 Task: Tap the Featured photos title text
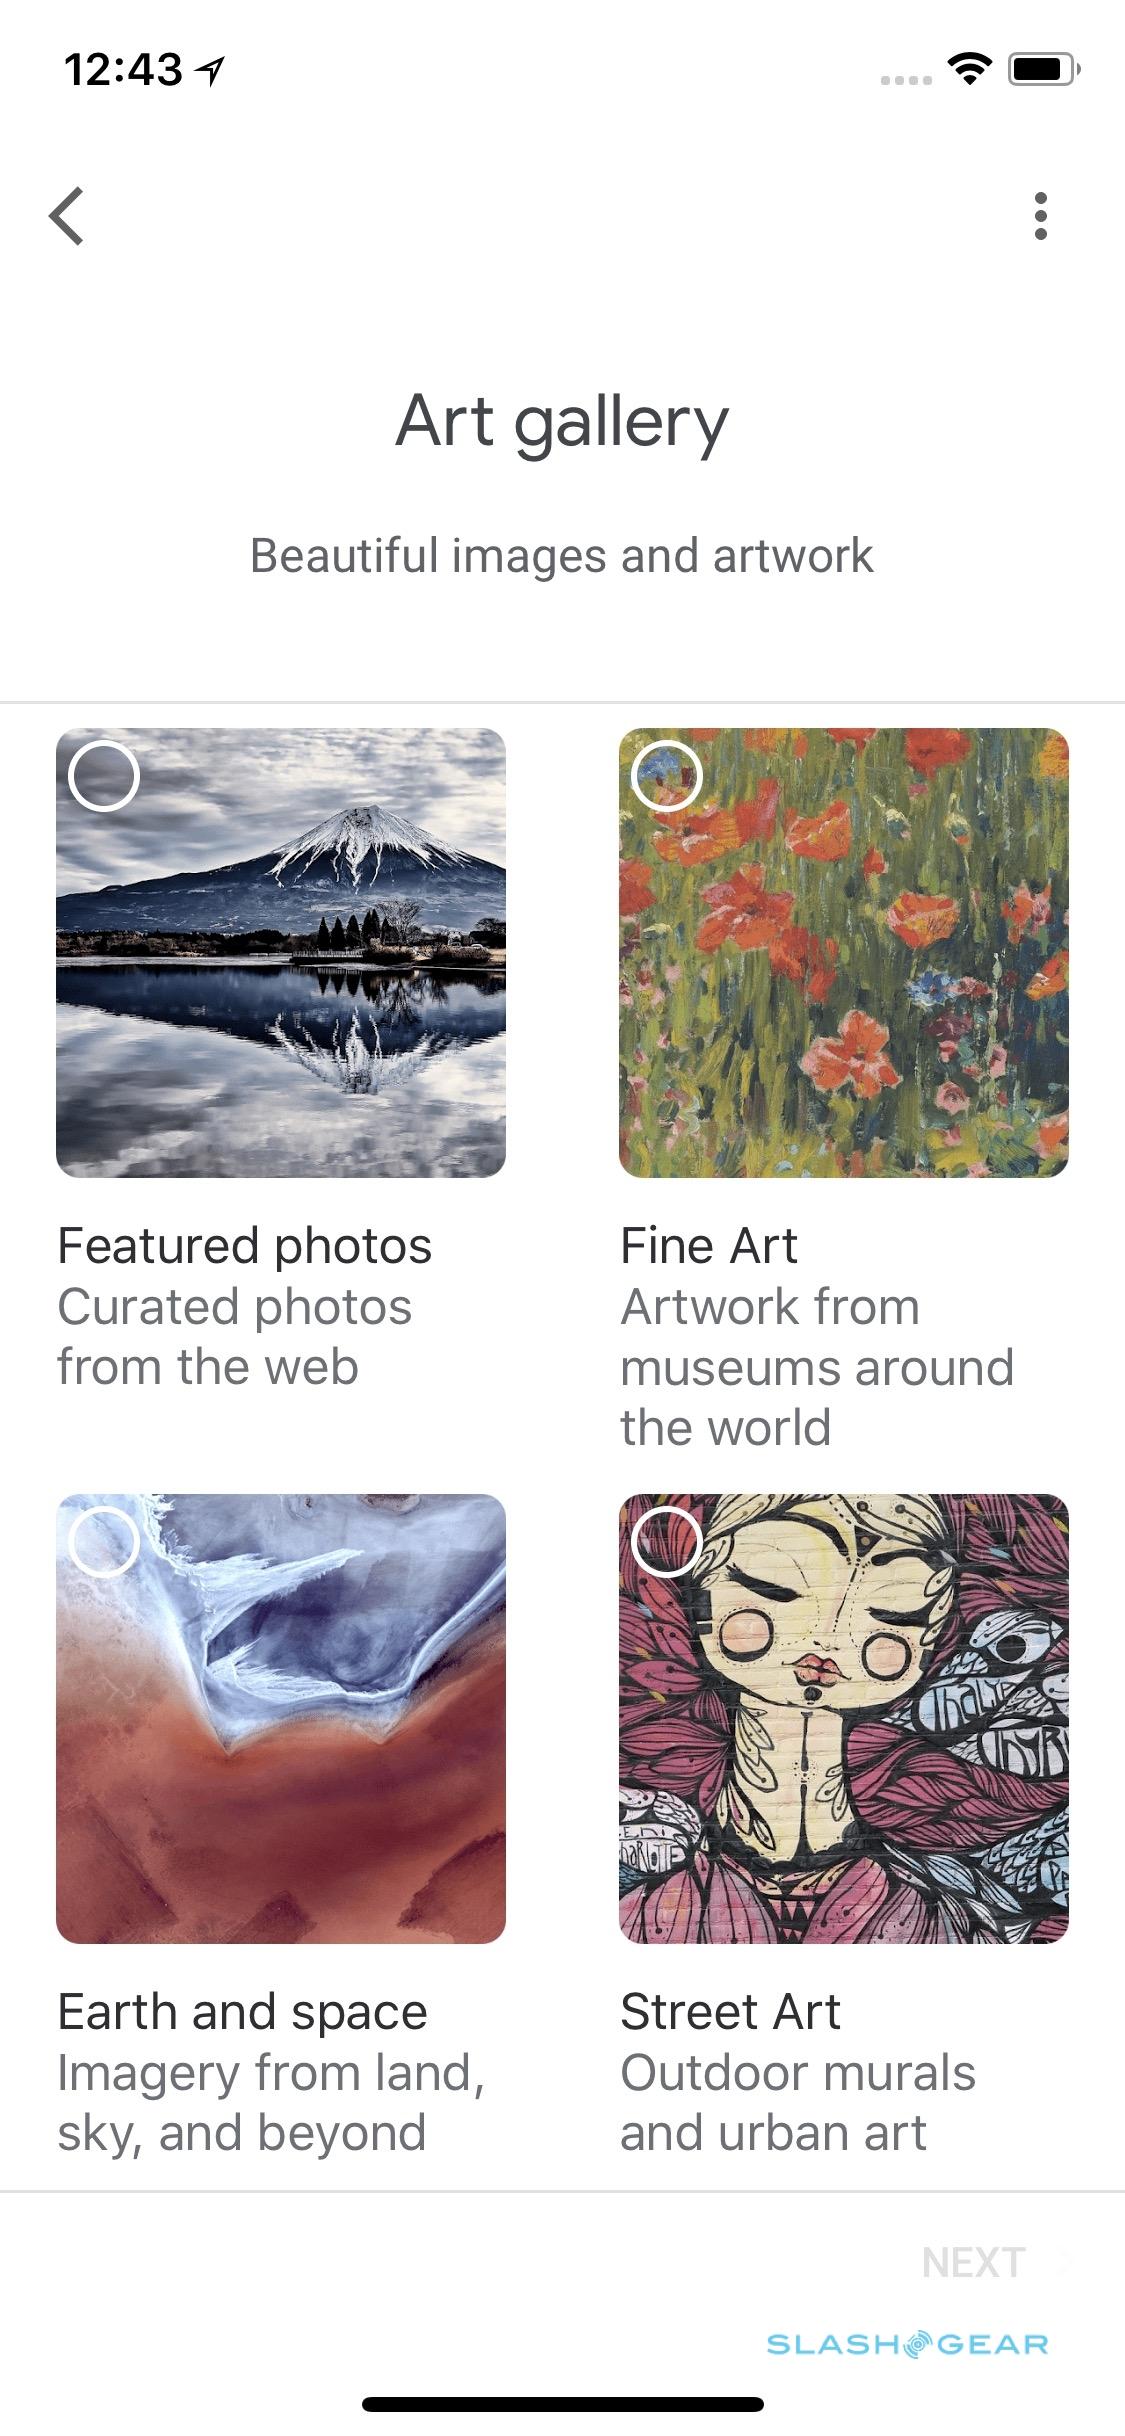(245, 1246)
